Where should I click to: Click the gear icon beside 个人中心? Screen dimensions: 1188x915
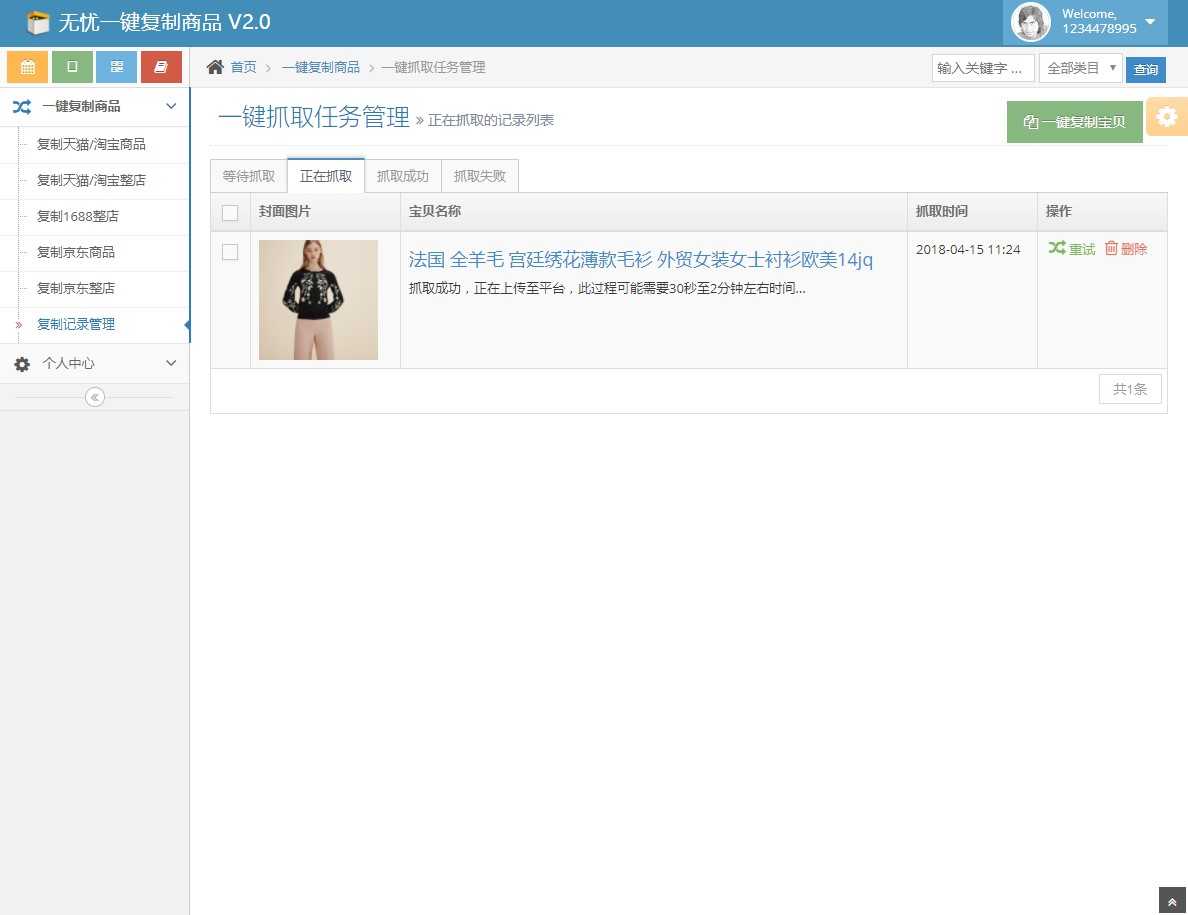pyautogui.click(x=22, y=364)
